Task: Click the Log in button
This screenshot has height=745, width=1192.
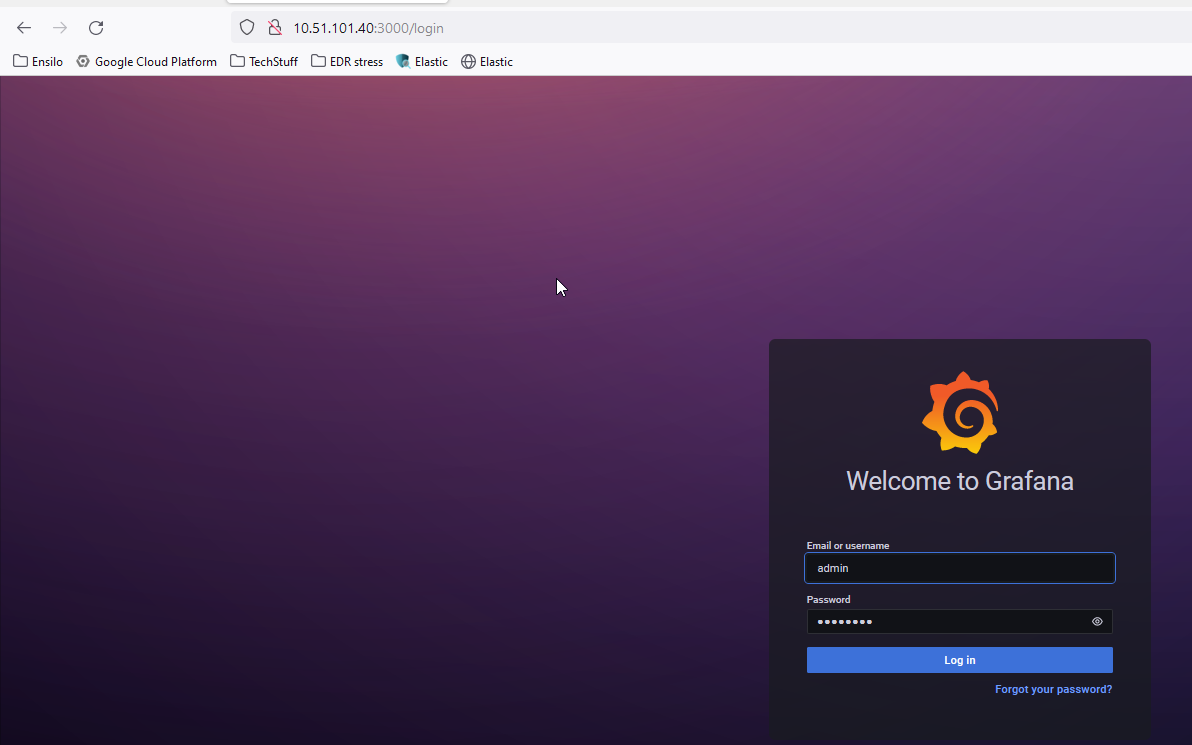Action: [x=959, y=660]
